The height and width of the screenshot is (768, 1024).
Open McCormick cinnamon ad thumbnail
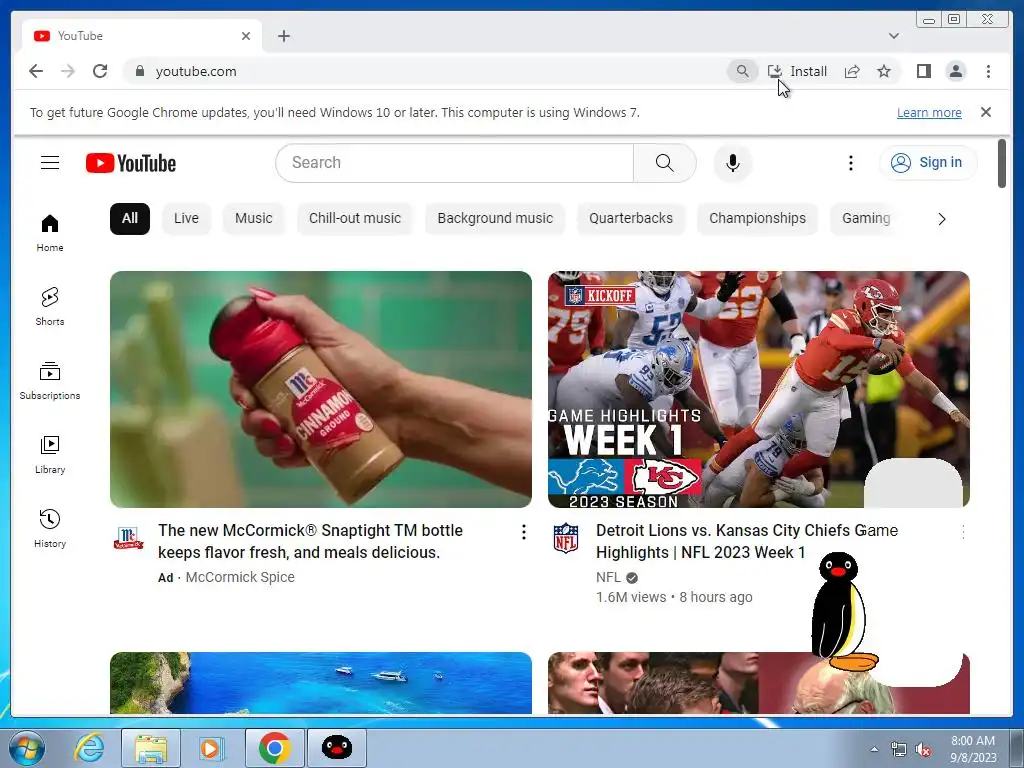pyautogui.click(x=321, y=389)
